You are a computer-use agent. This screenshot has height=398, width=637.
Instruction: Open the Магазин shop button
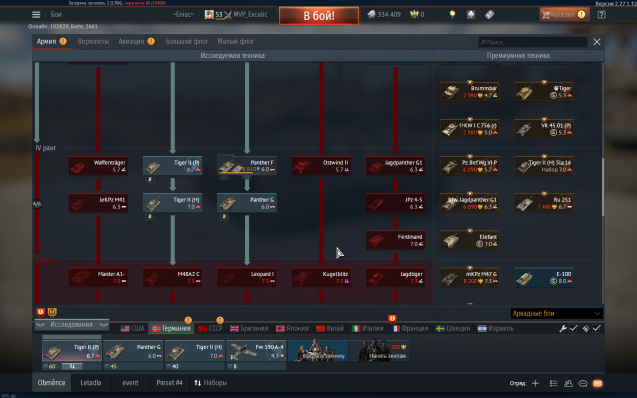pos(564,15)
